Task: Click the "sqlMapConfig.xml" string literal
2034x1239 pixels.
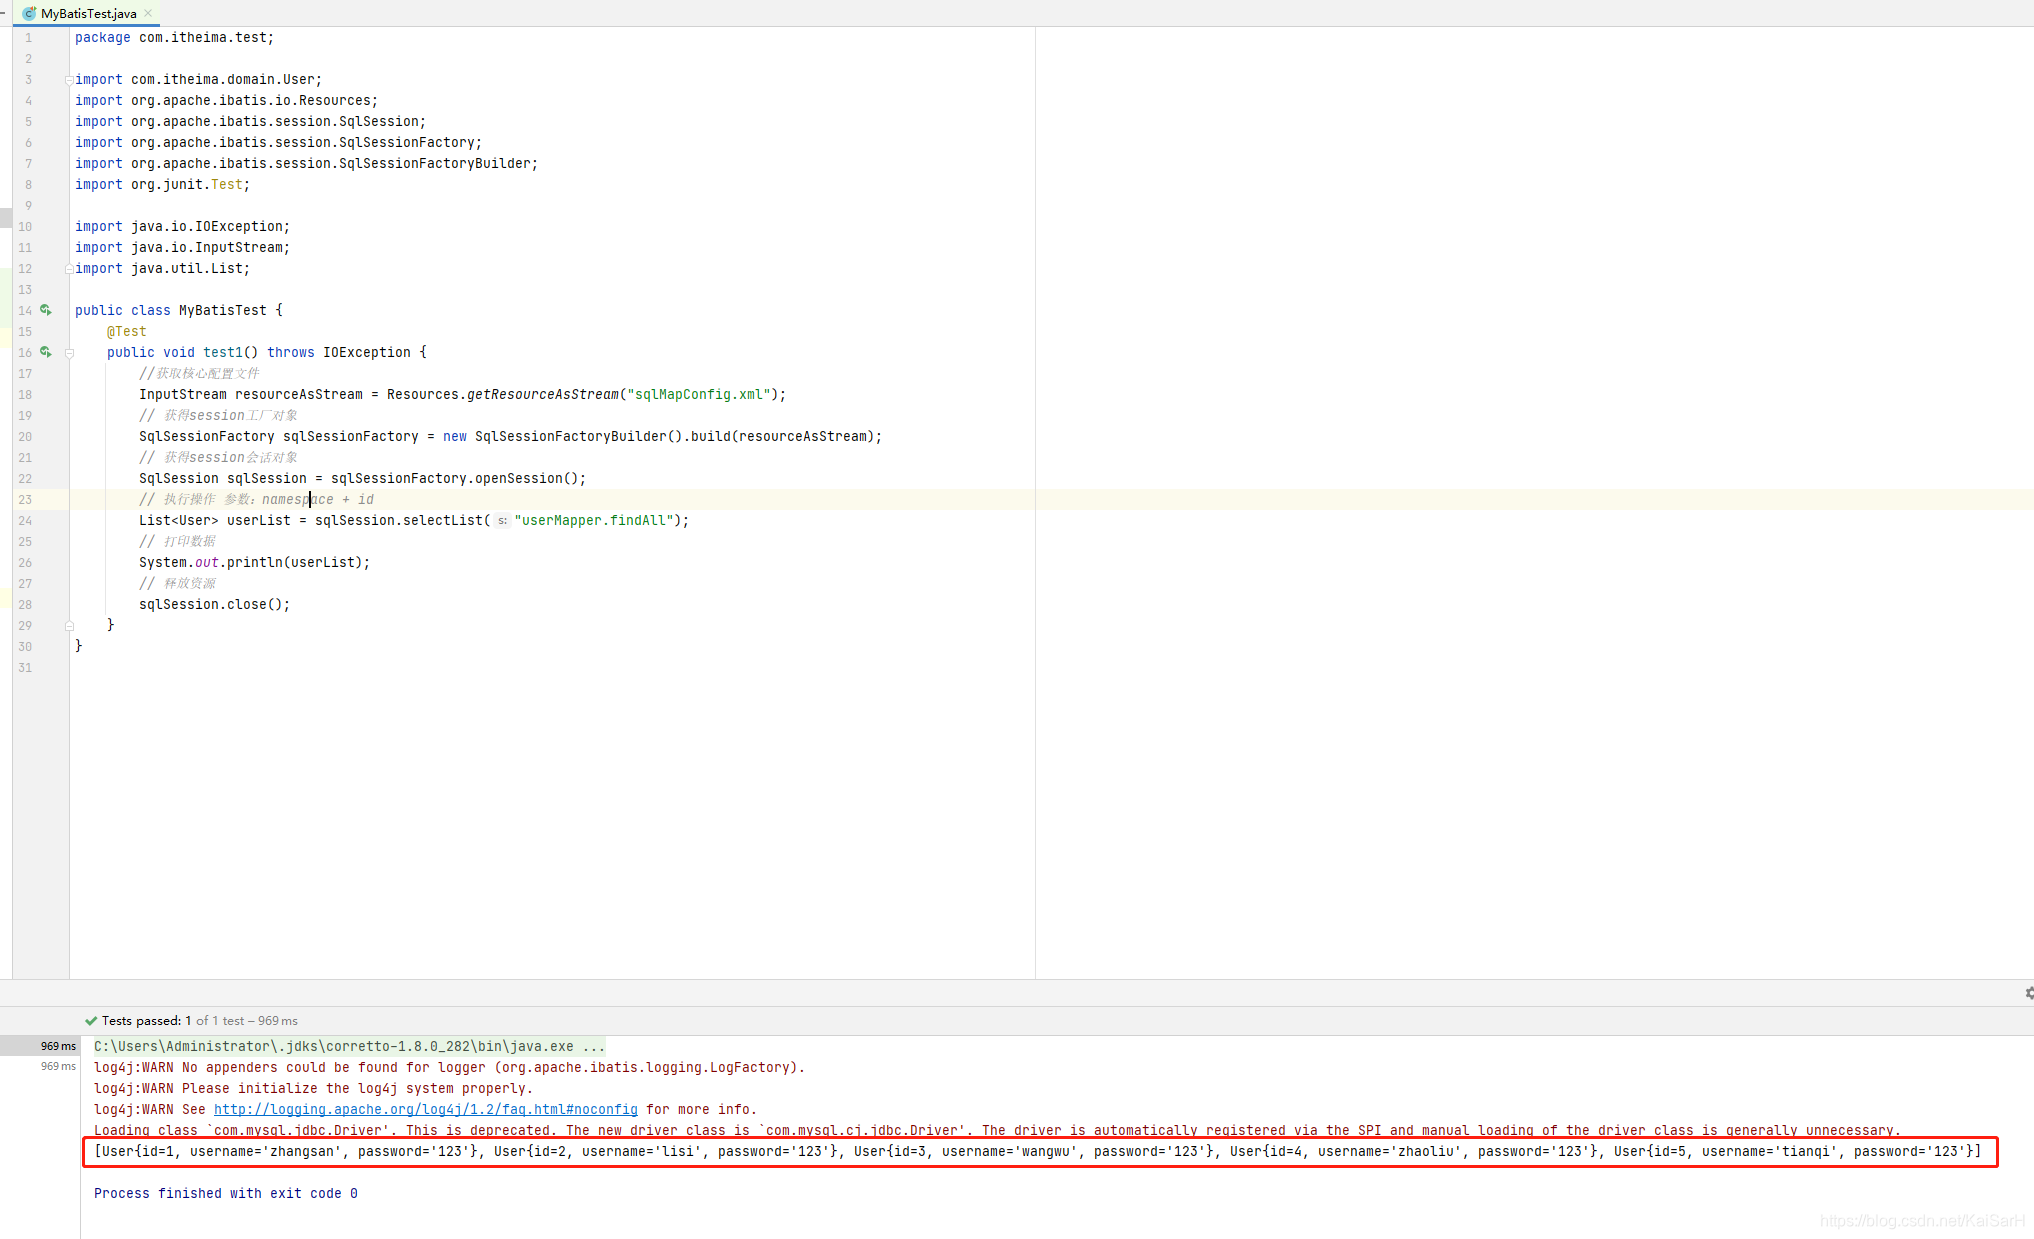Action: click(x=699, y=394)
